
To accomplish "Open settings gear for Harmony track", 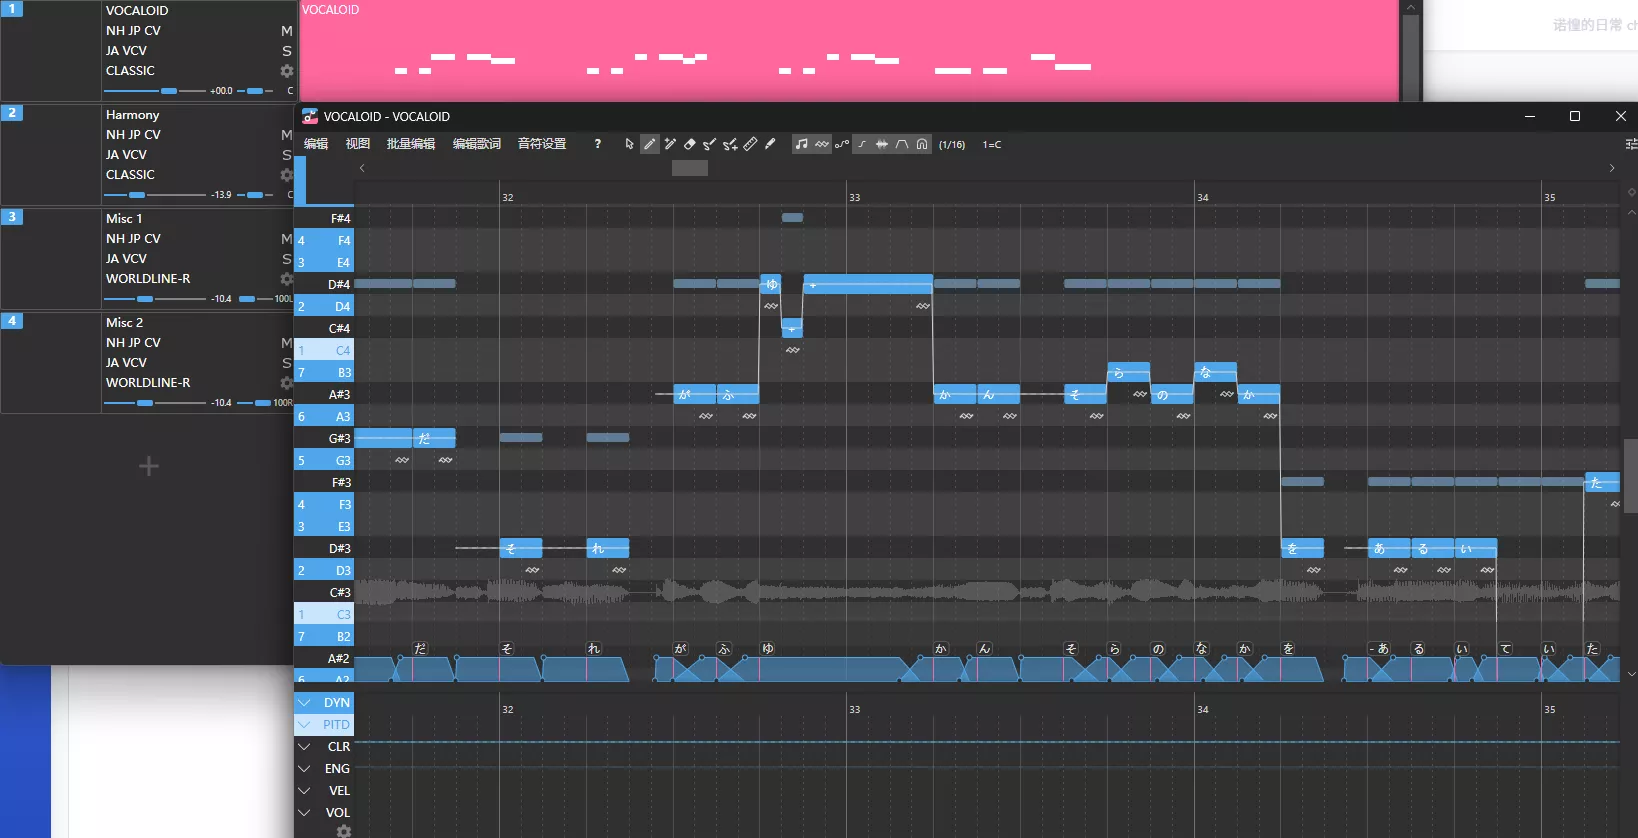I will tap(287, 175).
